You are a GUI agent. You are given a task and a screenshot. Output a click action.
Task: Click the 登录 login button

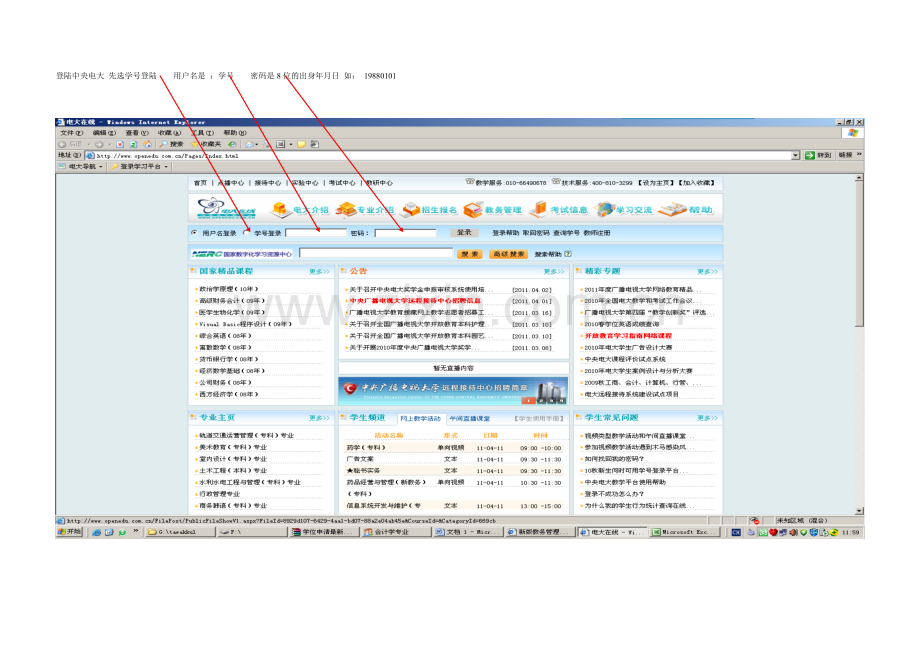pos(464,233)
